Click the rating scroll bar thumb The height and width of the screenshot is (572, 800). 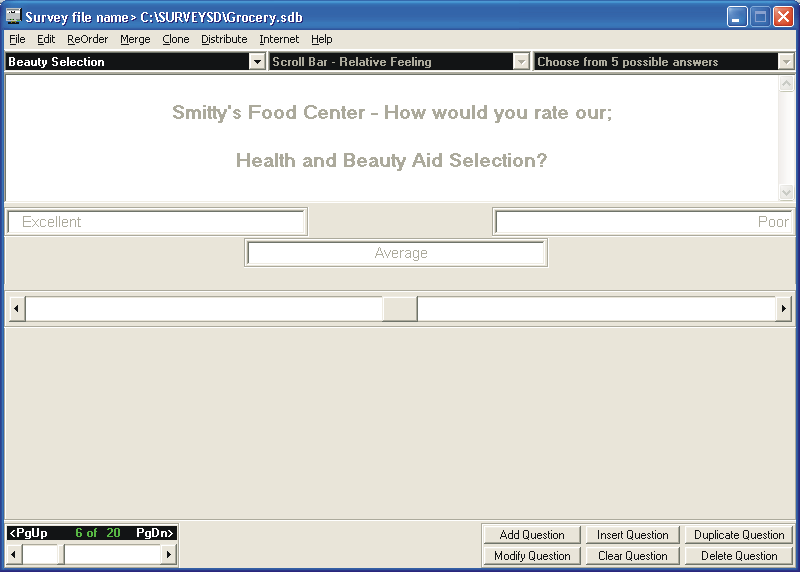point(400,309)
